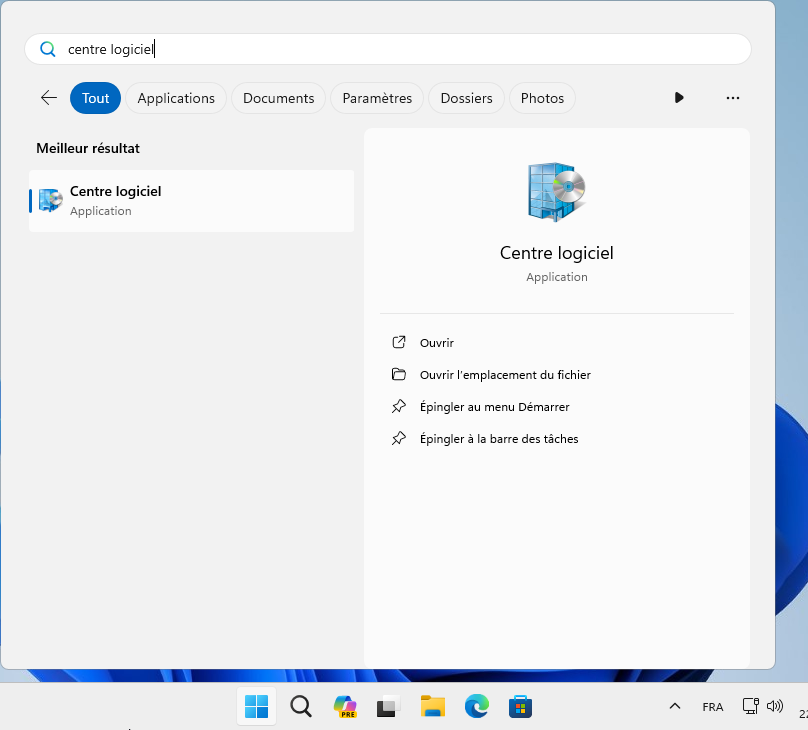Click the pin icon beside Épingler au menu Démarrer
Viewport: 808px width, 730px height.
(399, 406)
